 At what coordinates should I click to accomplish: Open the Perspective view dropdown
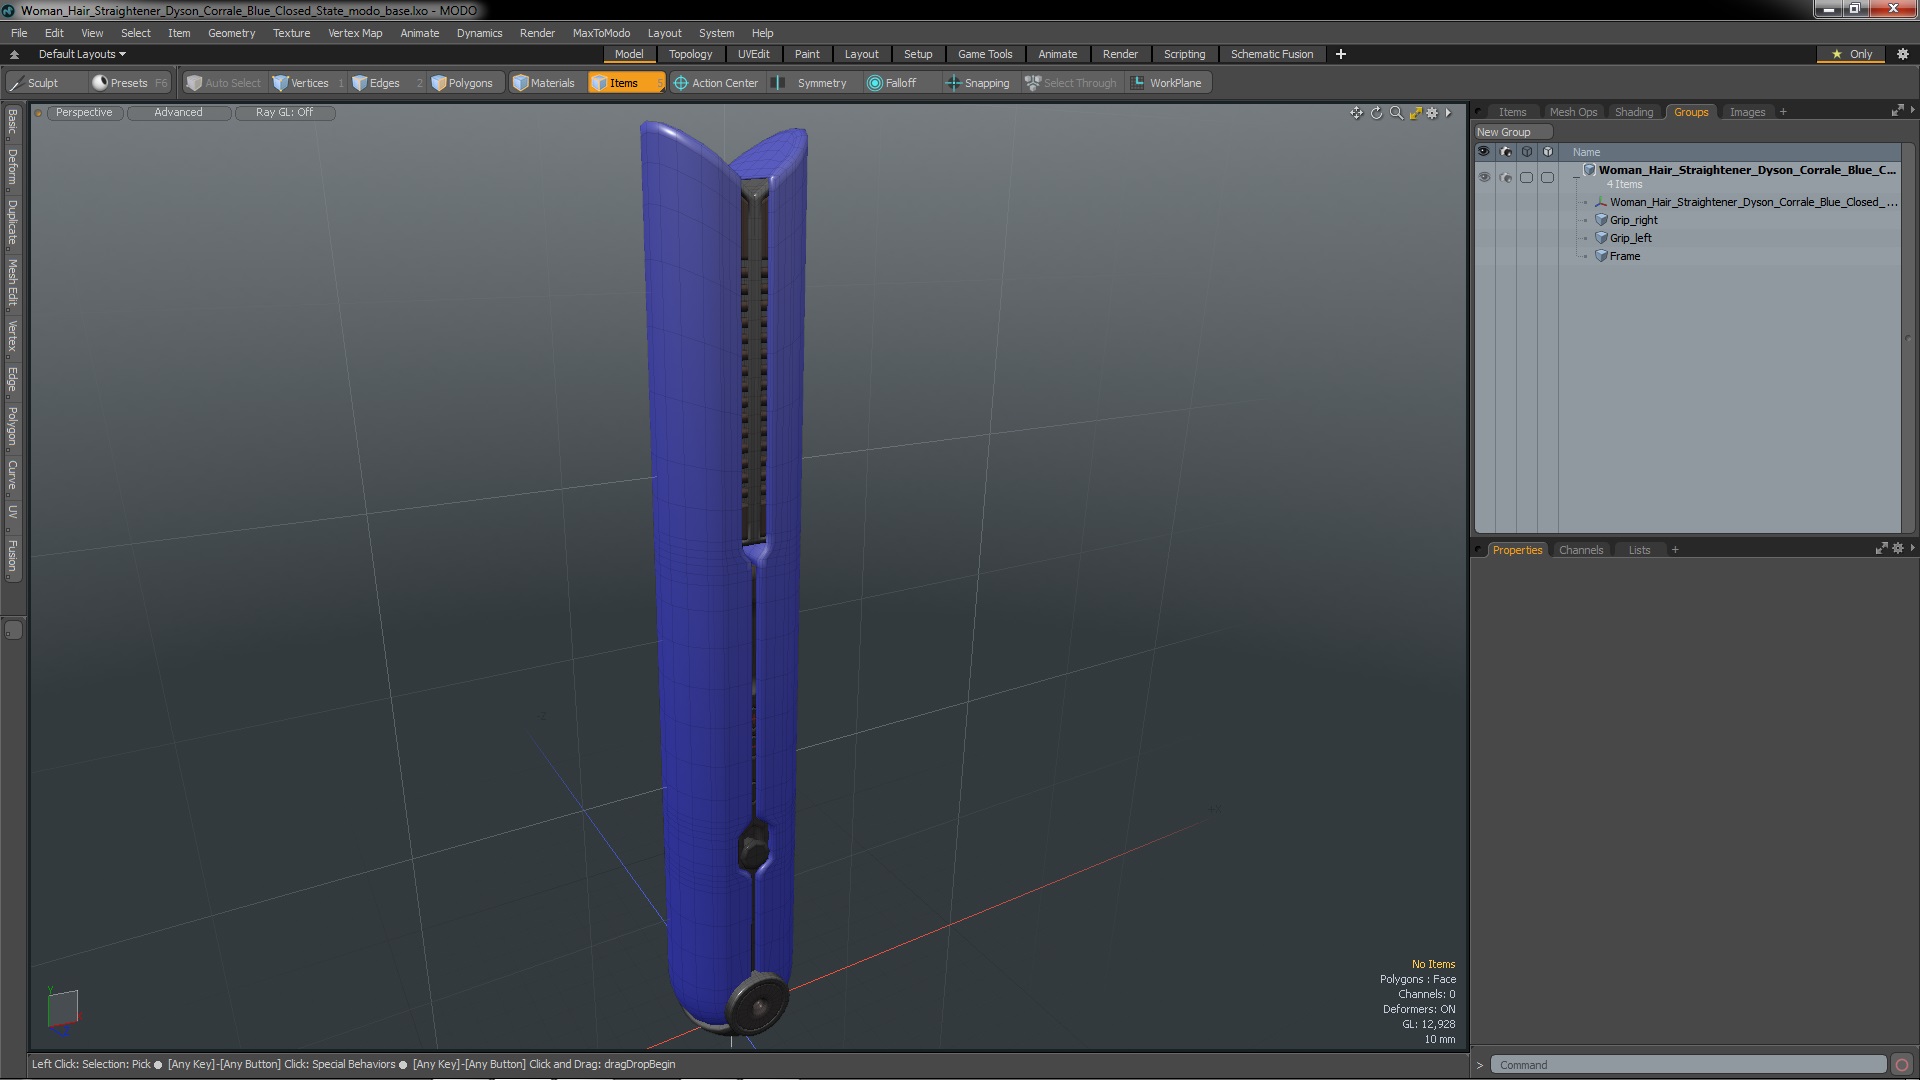pyautogui.click(x=84, y=113)
